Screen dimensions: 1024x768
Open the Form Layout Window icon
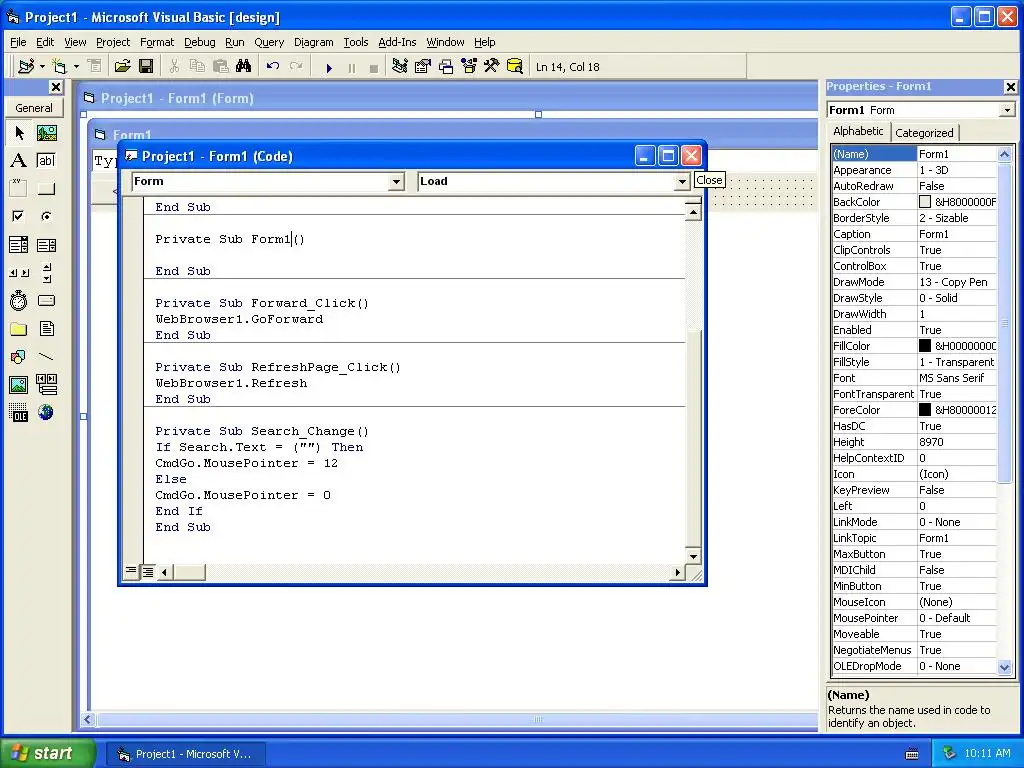(446, 67)
